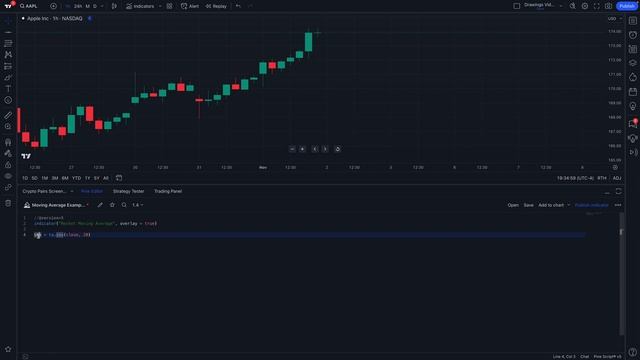The width and height of the screenshot is (640, 360).
Task: Select the ruler Measure tool
Action: click(x=8, y=116)
